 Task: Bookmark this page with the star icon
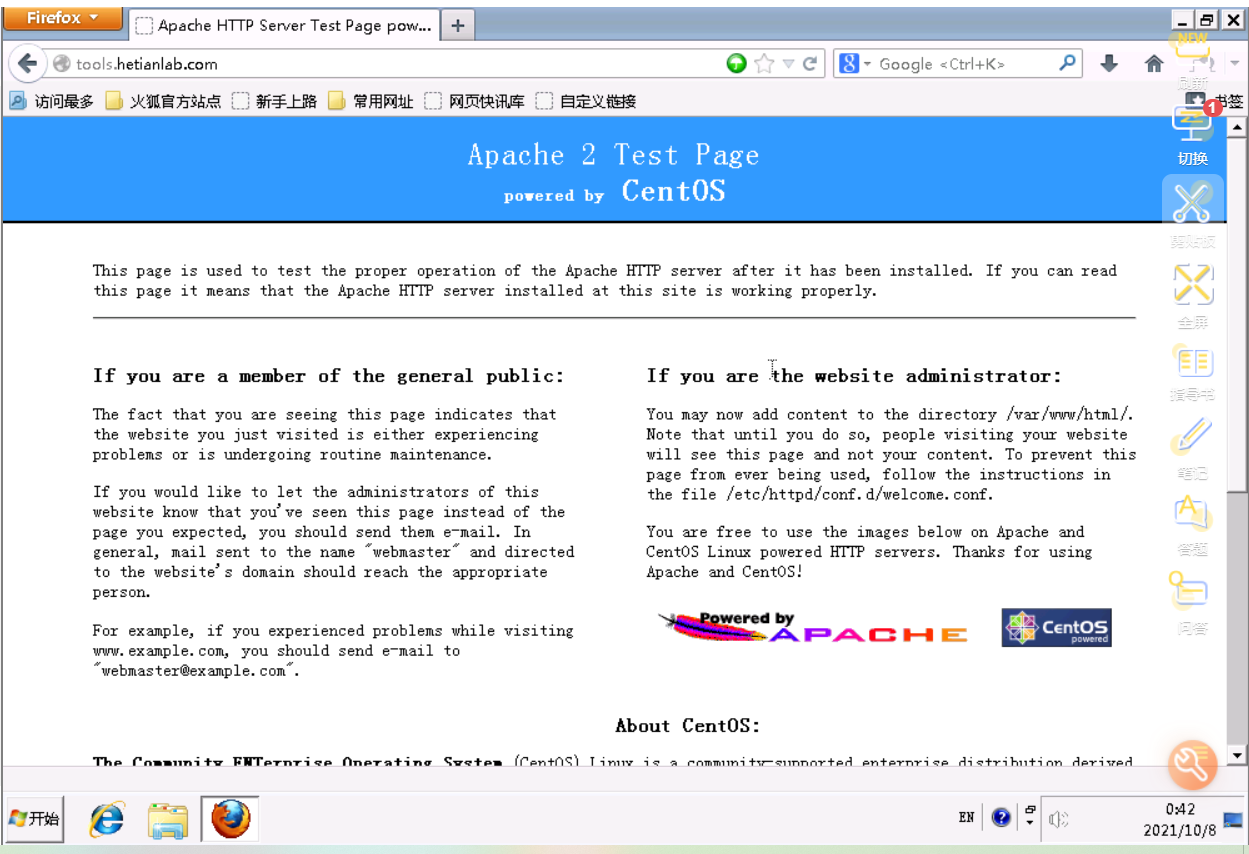[x=764, y=64]
